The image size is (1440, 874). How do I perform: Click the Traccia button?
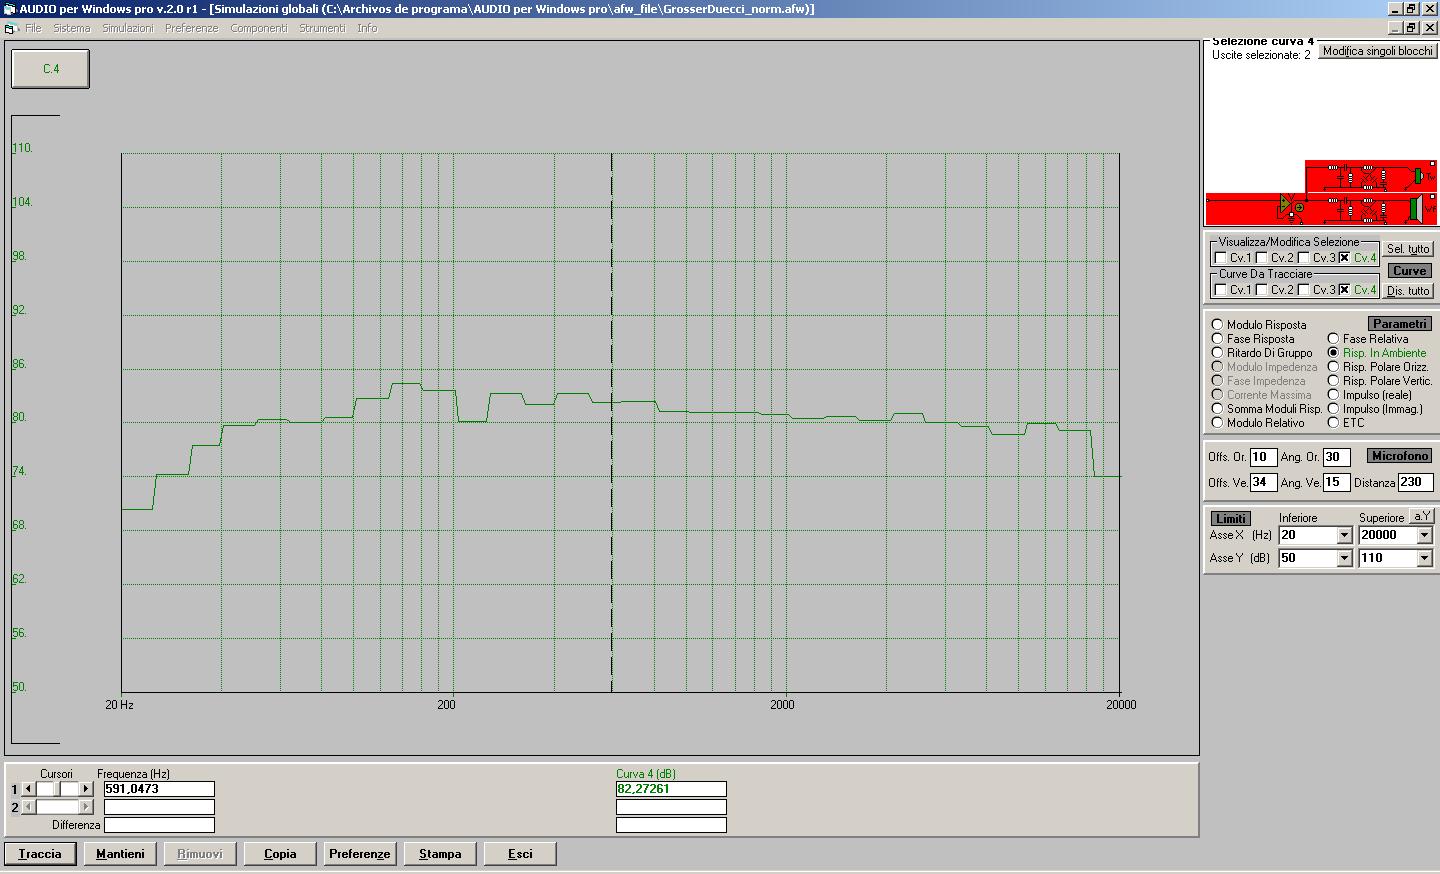click(x=40, y=854)
